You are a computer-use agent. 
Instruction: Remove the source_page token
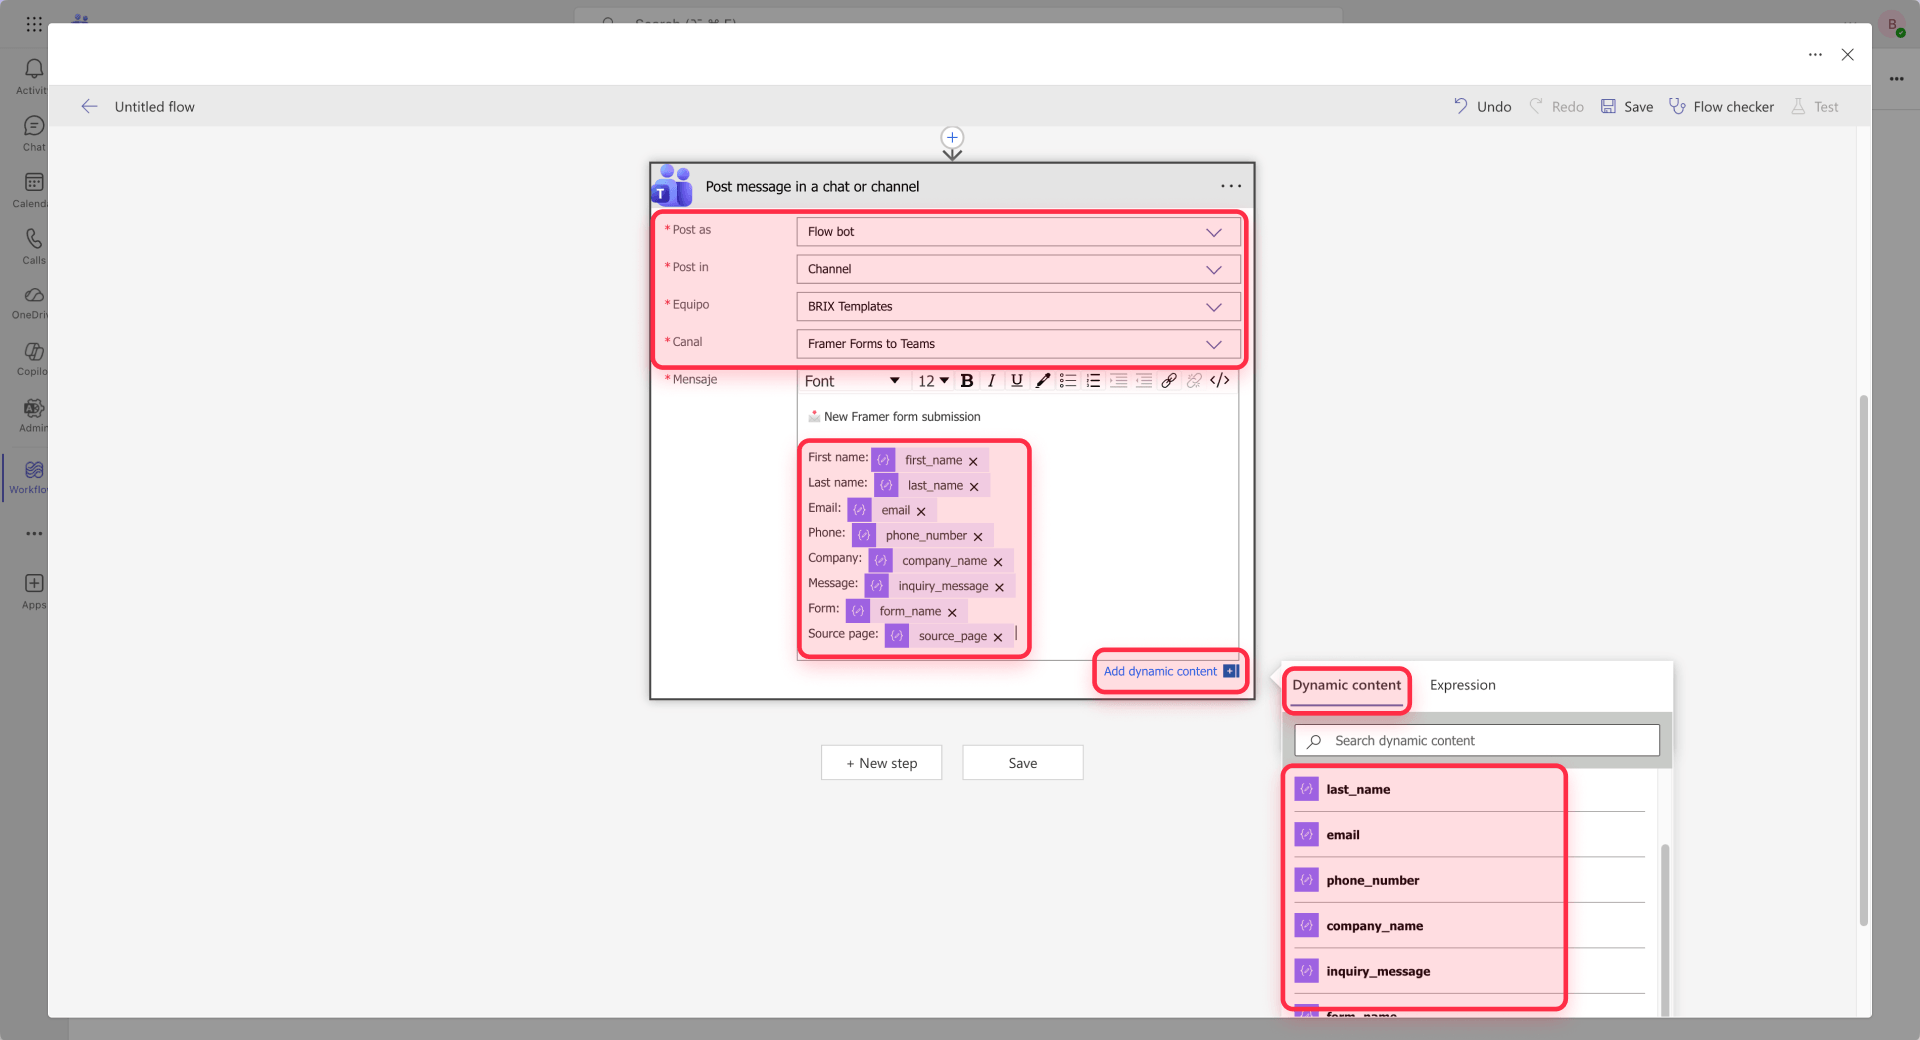[998, 637]
